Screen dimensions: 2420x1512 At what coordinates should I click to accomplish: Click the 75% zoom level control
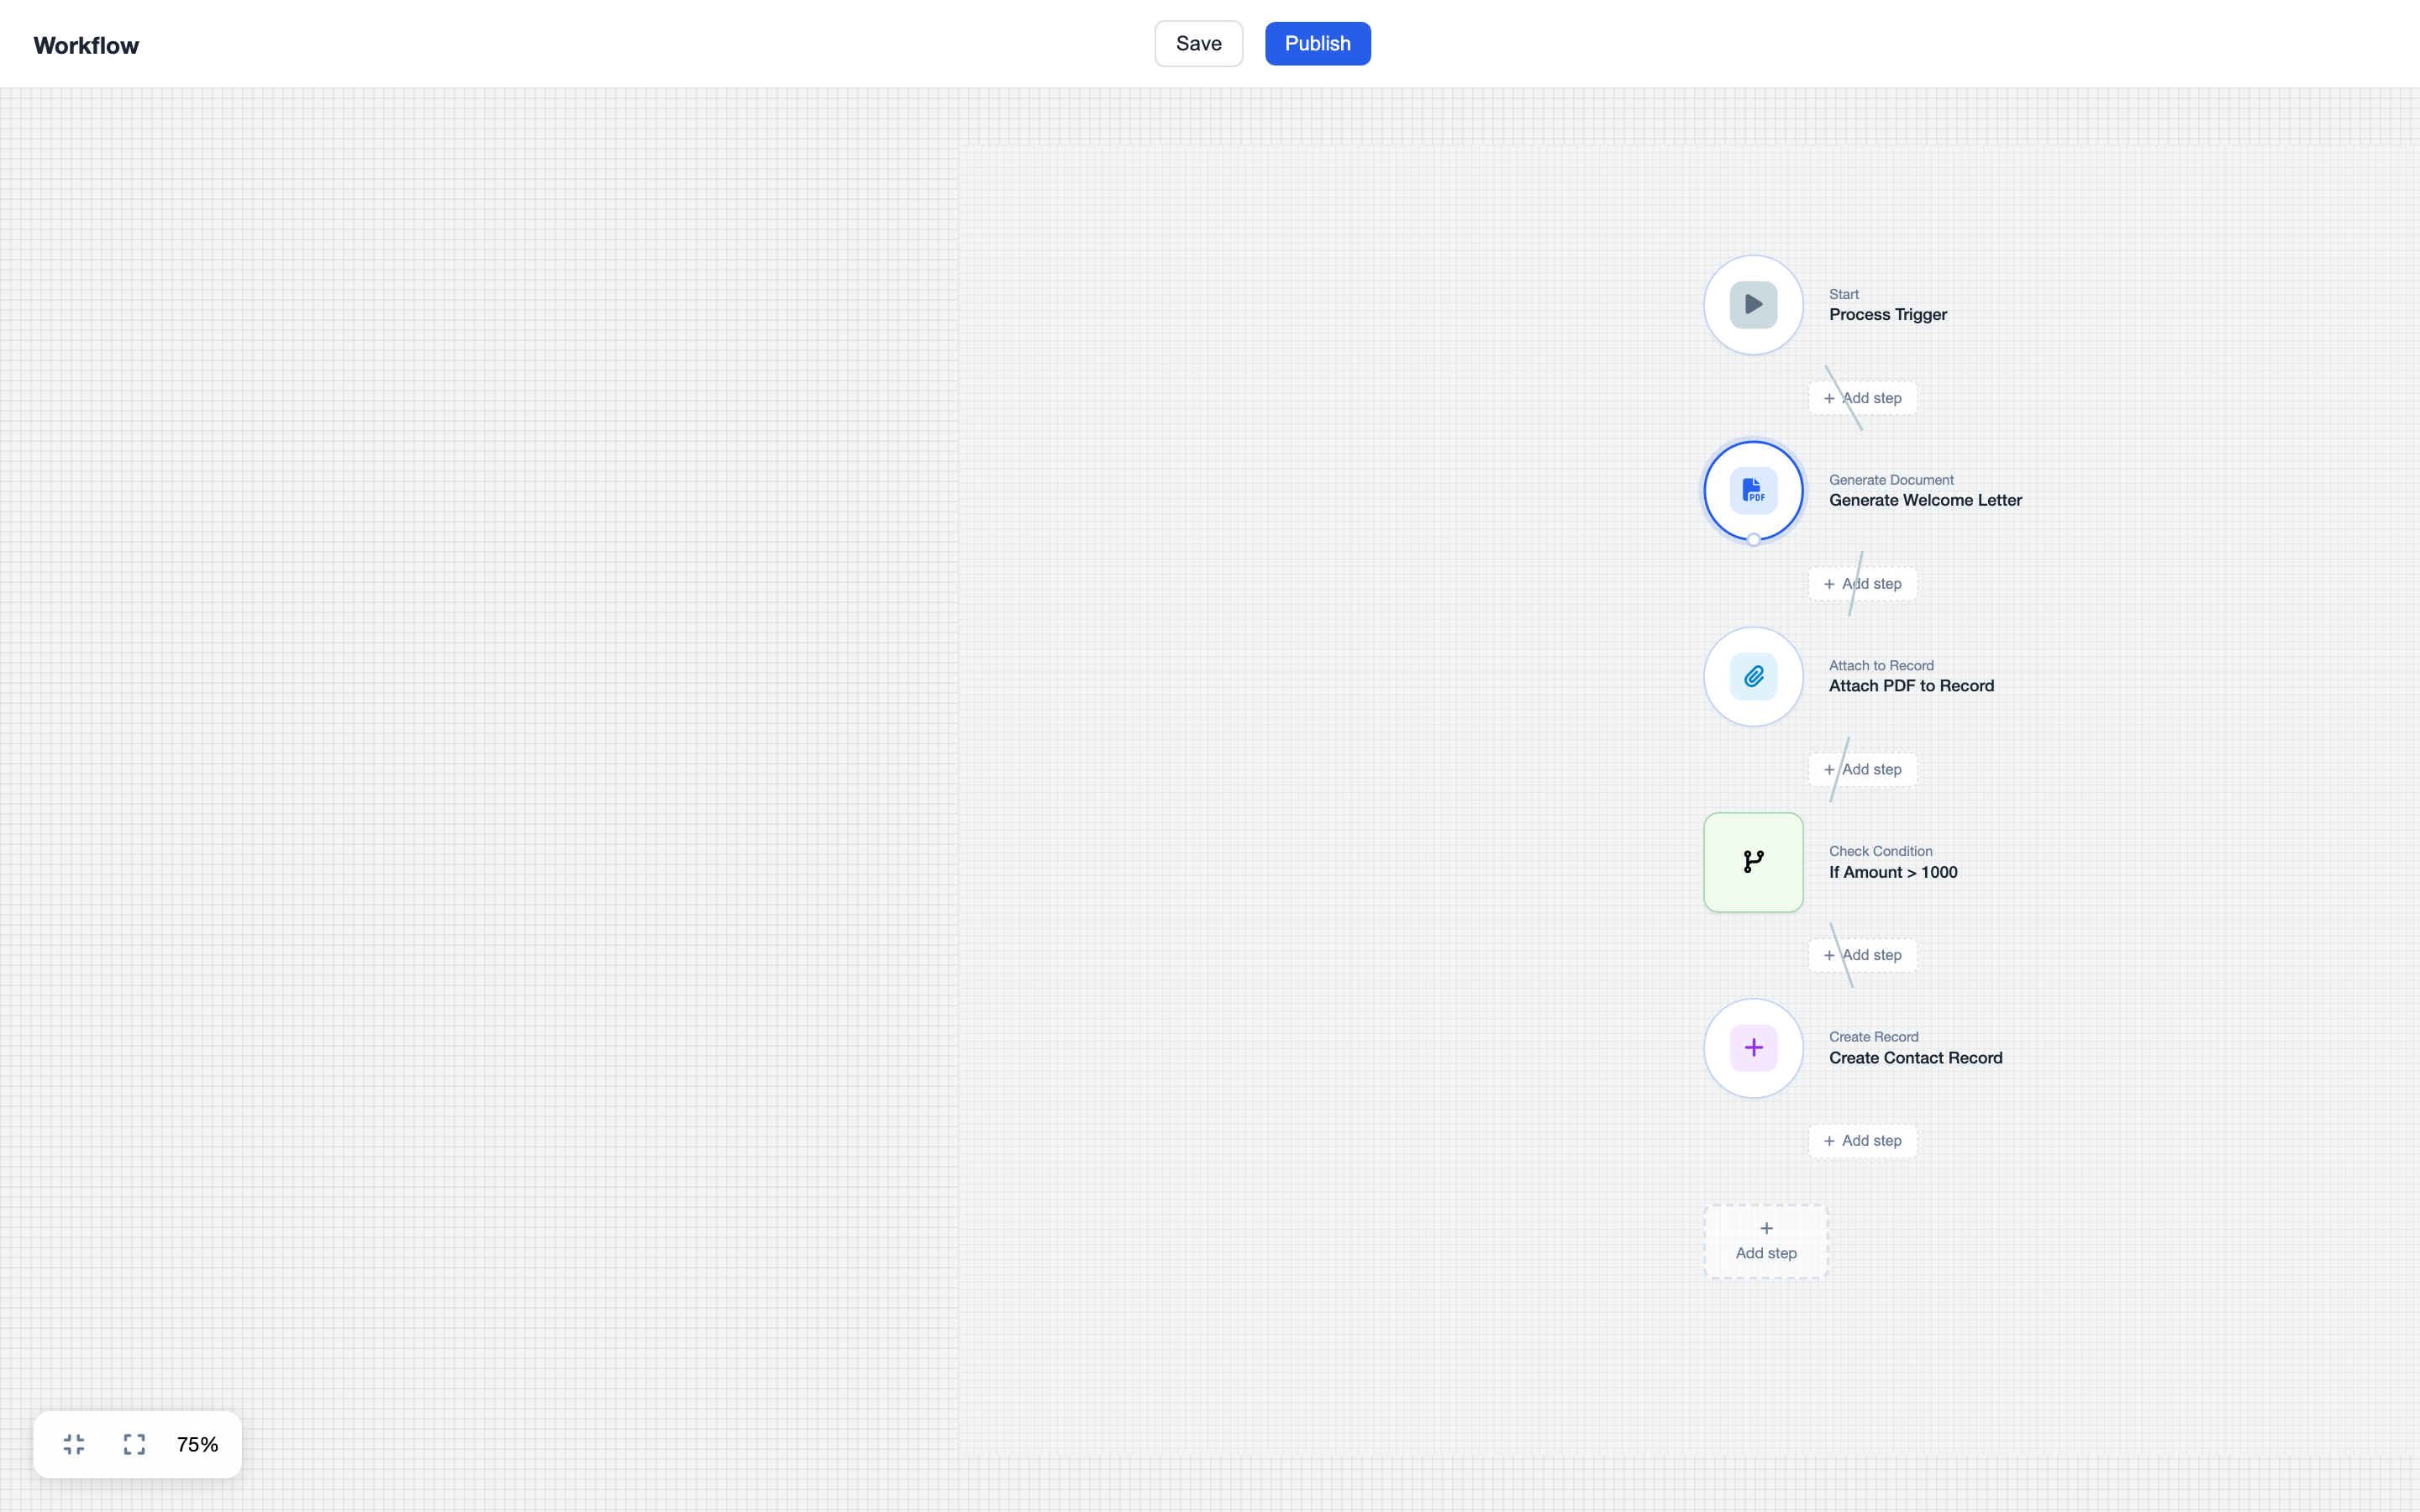[x=197, y=1444]
